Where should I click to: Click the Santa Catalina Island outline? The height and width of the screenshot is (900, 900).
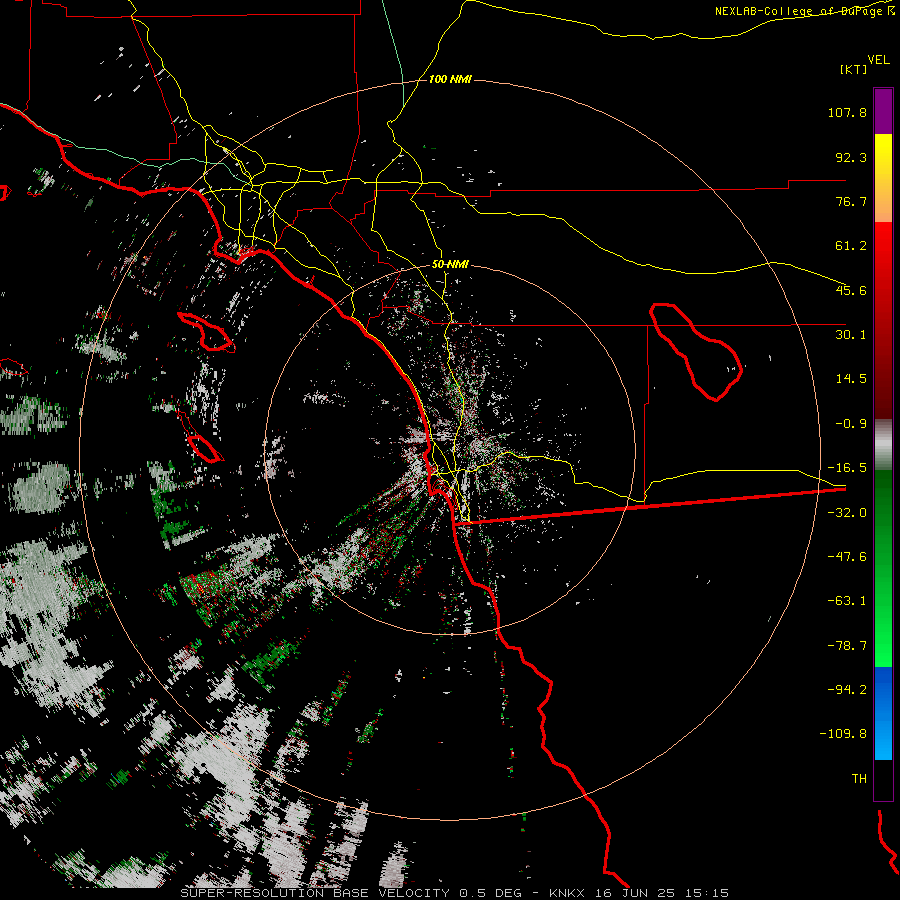pyautogui.click(x=206, y=332)
